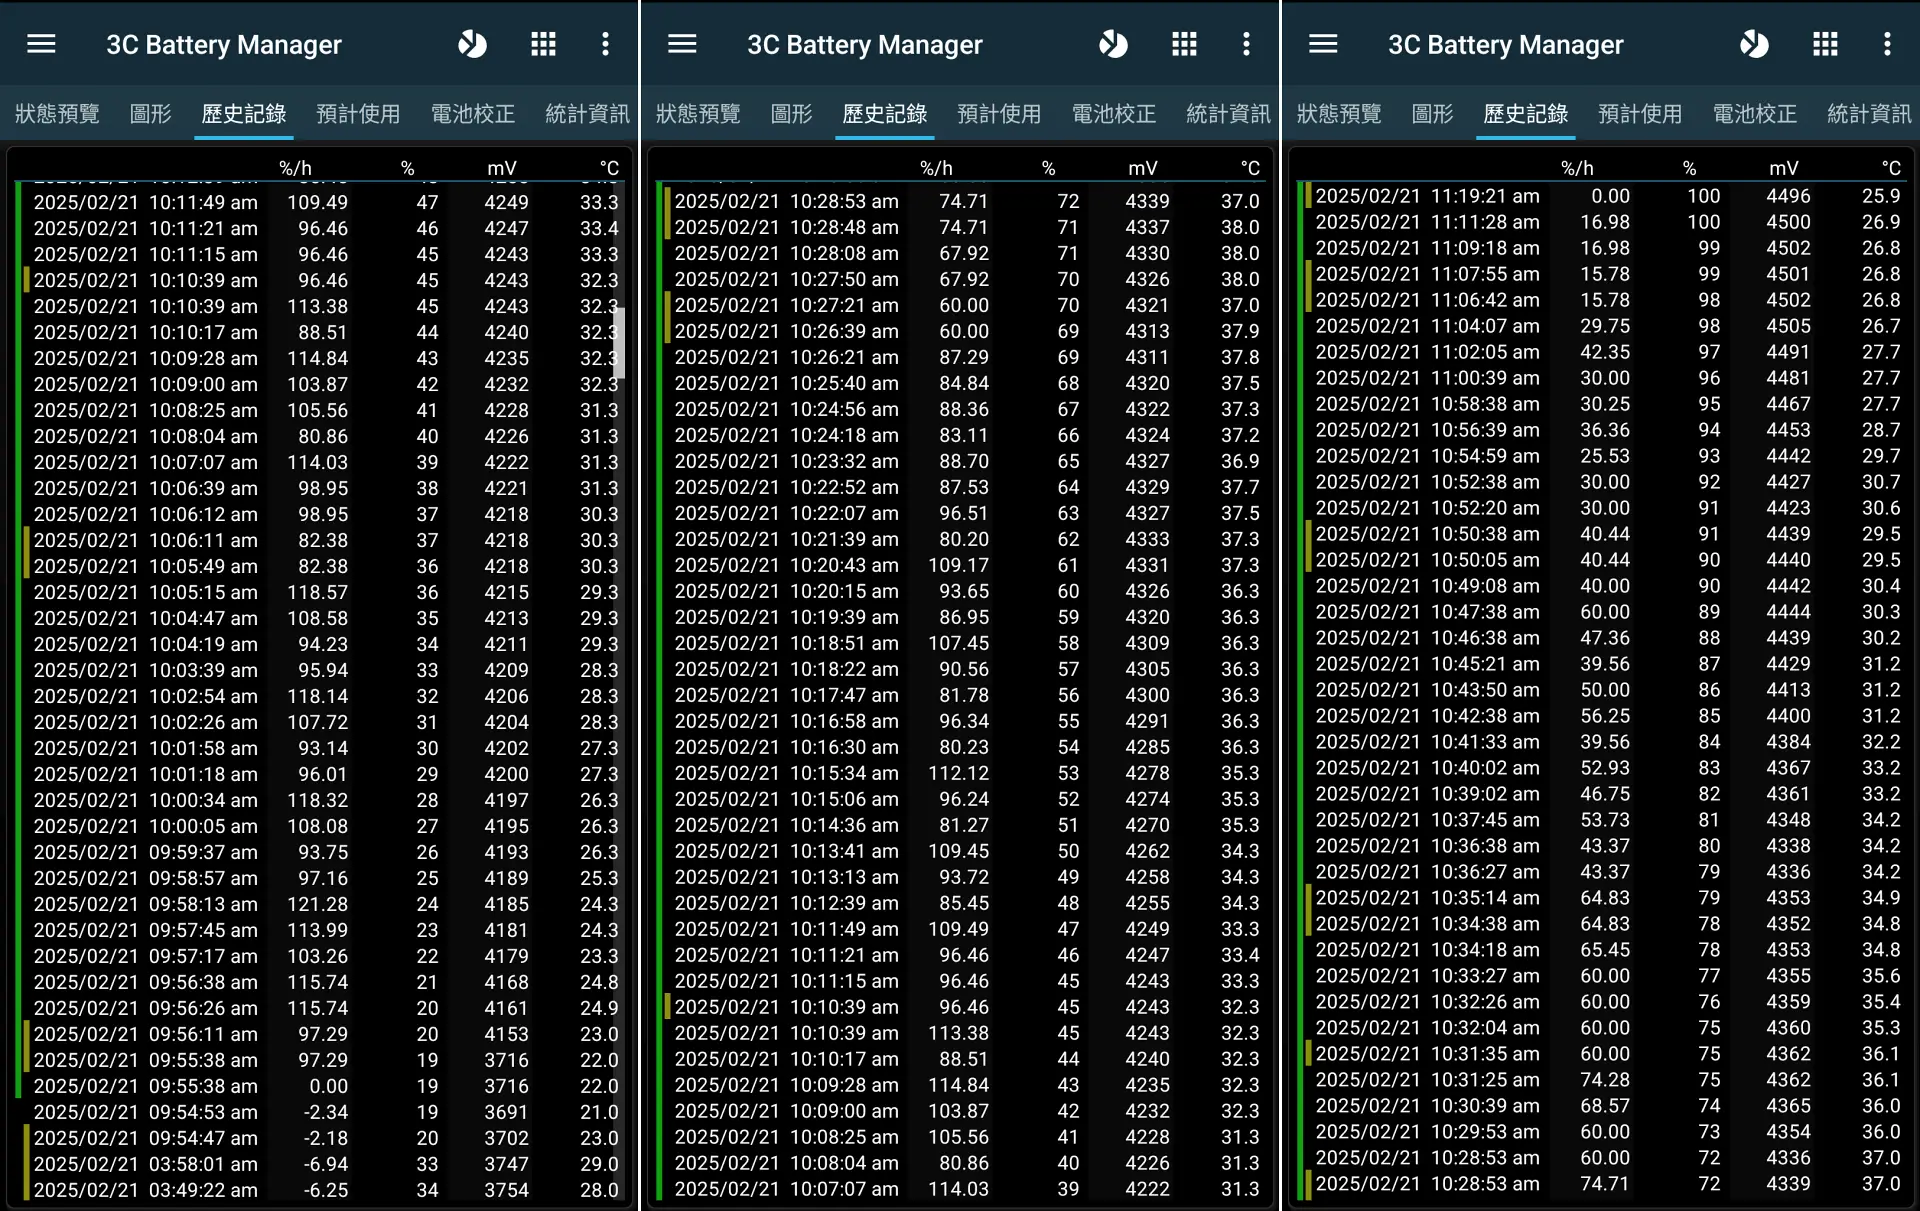Screen dimensions: 1920x1211
Task: Open three-dot overflow menu in right panel
Action: 1887,44
